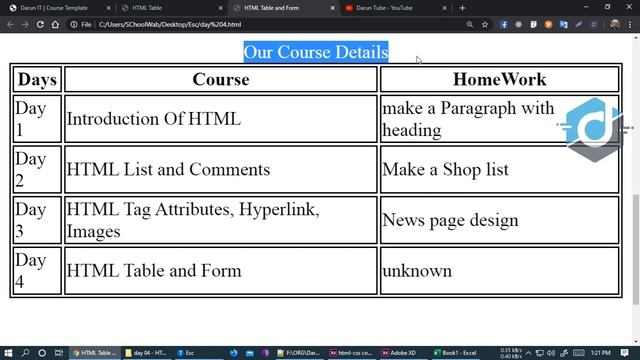Open the purple feather extension icon
Viewport: 640px width, 360px height.
click(x=579, y=24)
